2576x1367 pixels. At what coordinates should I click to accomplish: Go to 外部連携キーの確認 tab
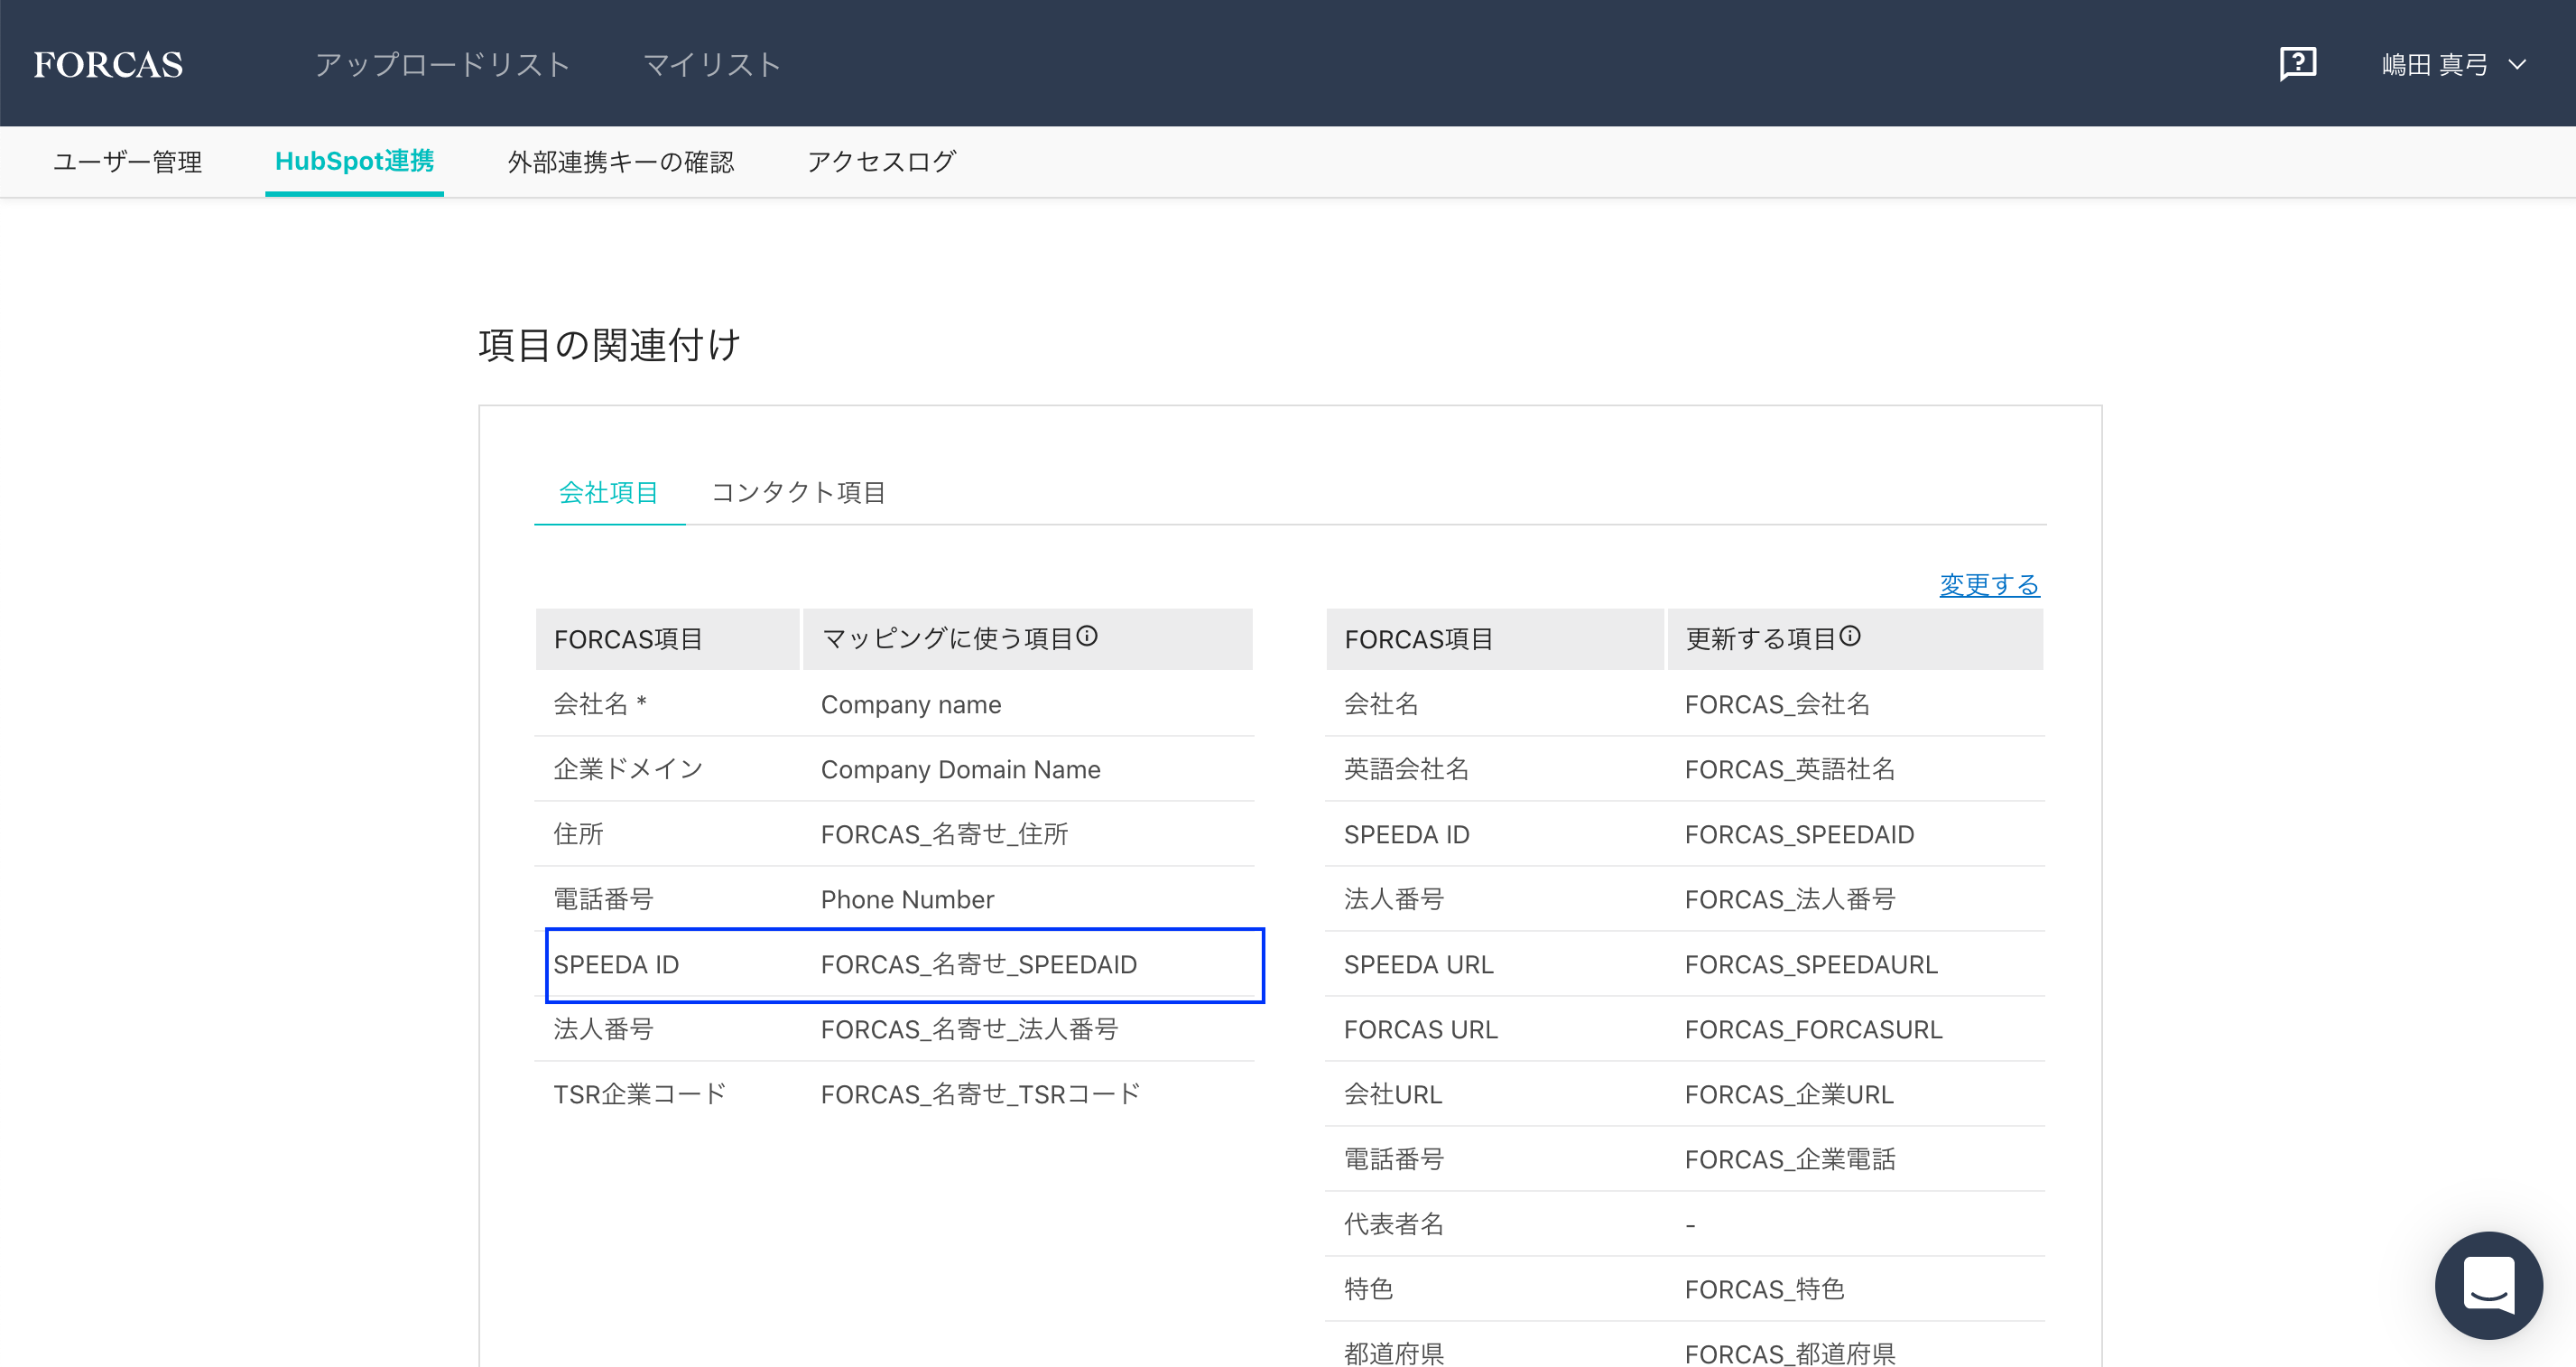(x=621, y=162)
